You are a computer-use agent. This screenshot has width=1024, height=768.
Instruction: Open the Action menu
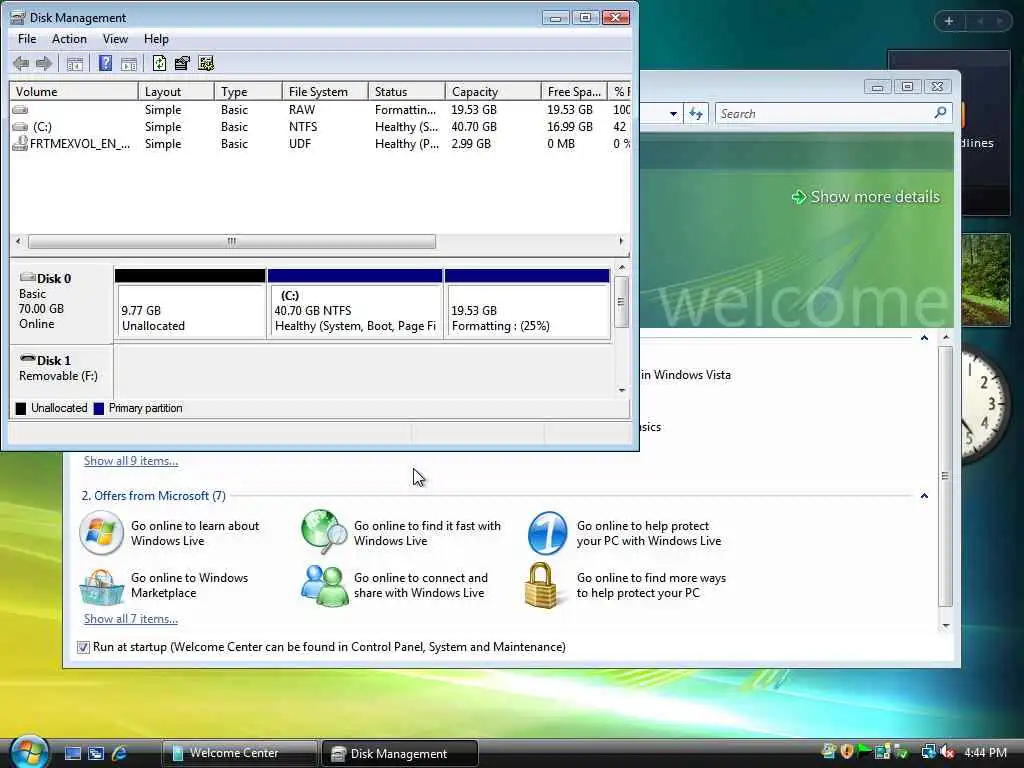point(69,39)
